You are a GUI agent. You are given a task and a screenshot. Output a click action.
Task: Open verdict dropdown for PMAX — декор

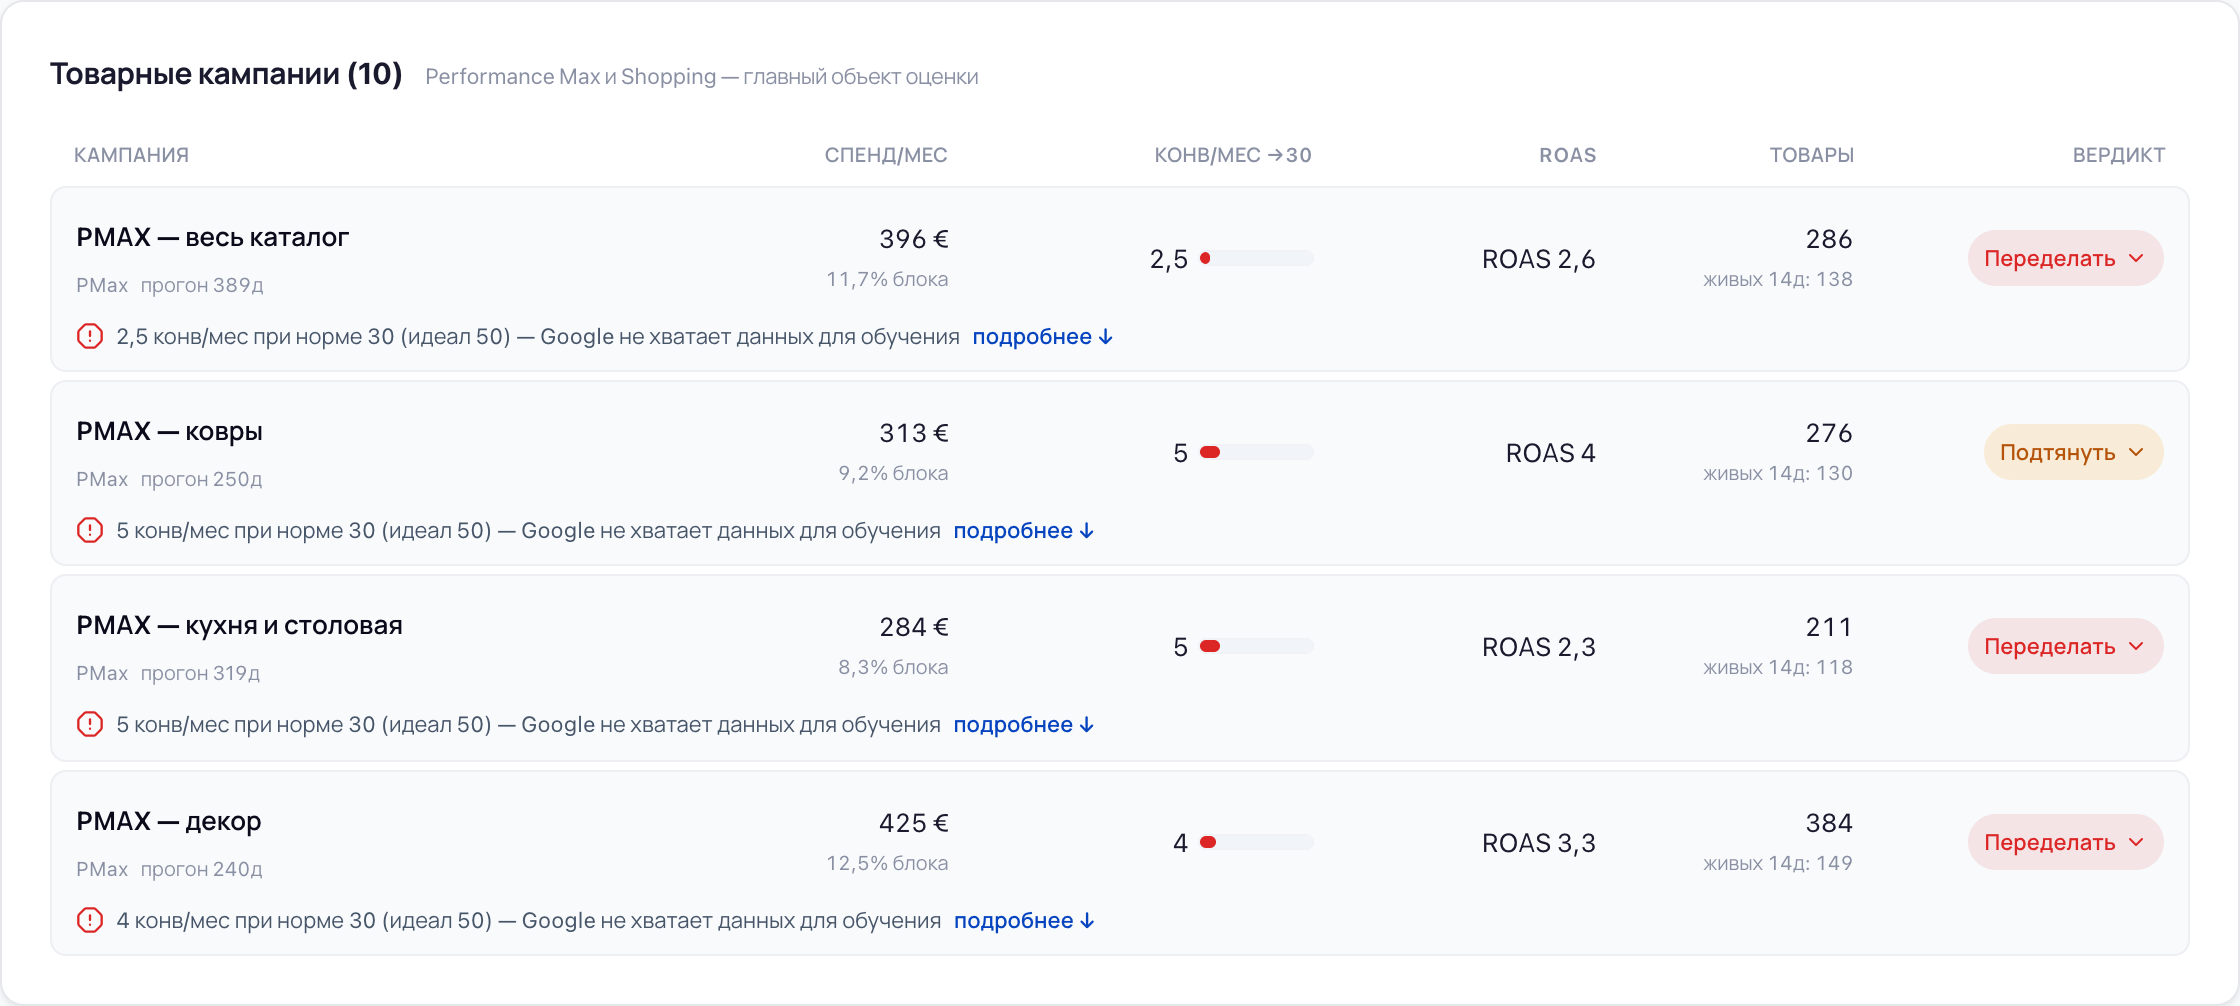point(2065,842)
